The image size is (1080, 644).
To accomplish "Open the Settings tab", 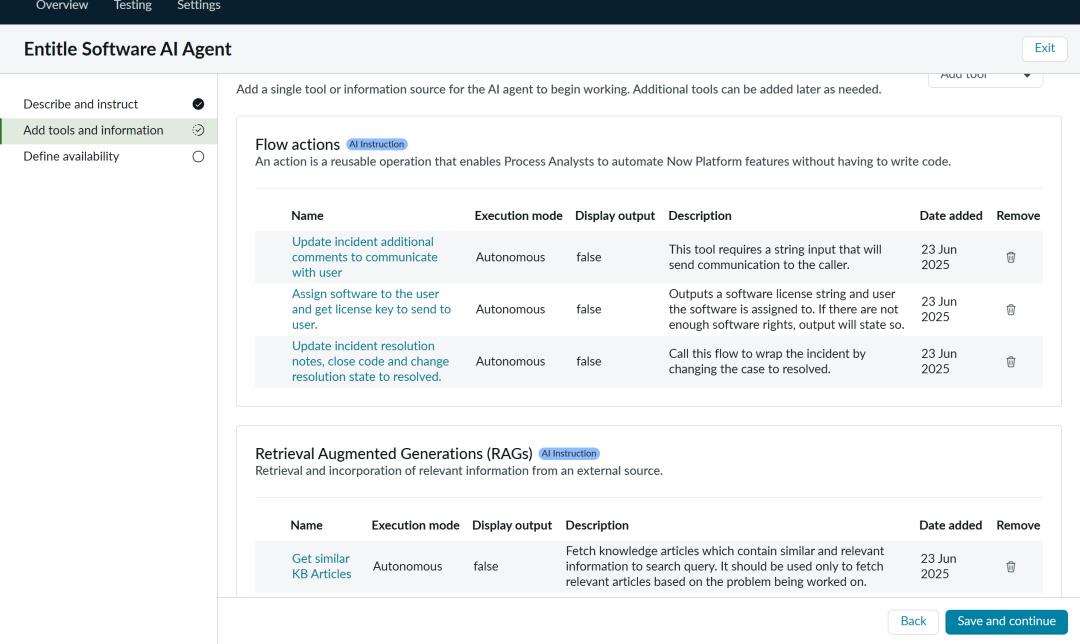I will tap(198, 6).
